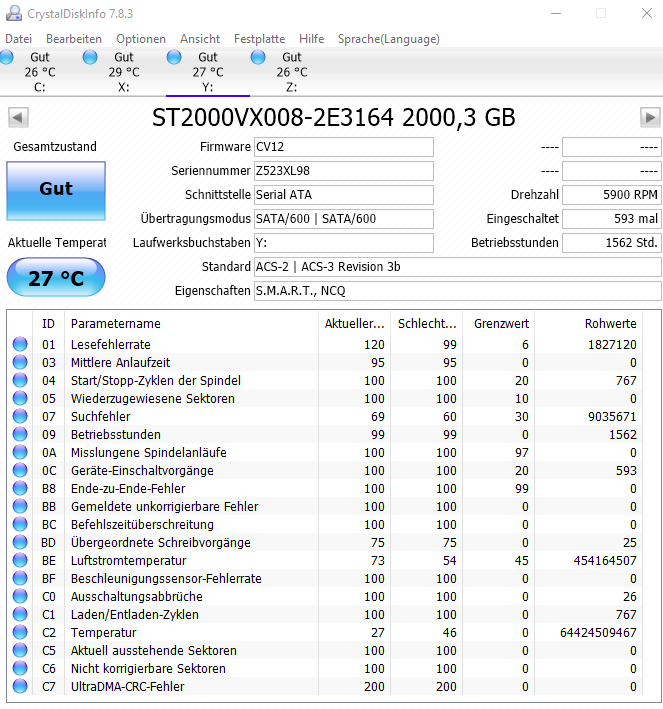
Task: Select the Betriebsstunden parameter row text
Action: pyautogui.click(x=116, y=435)
